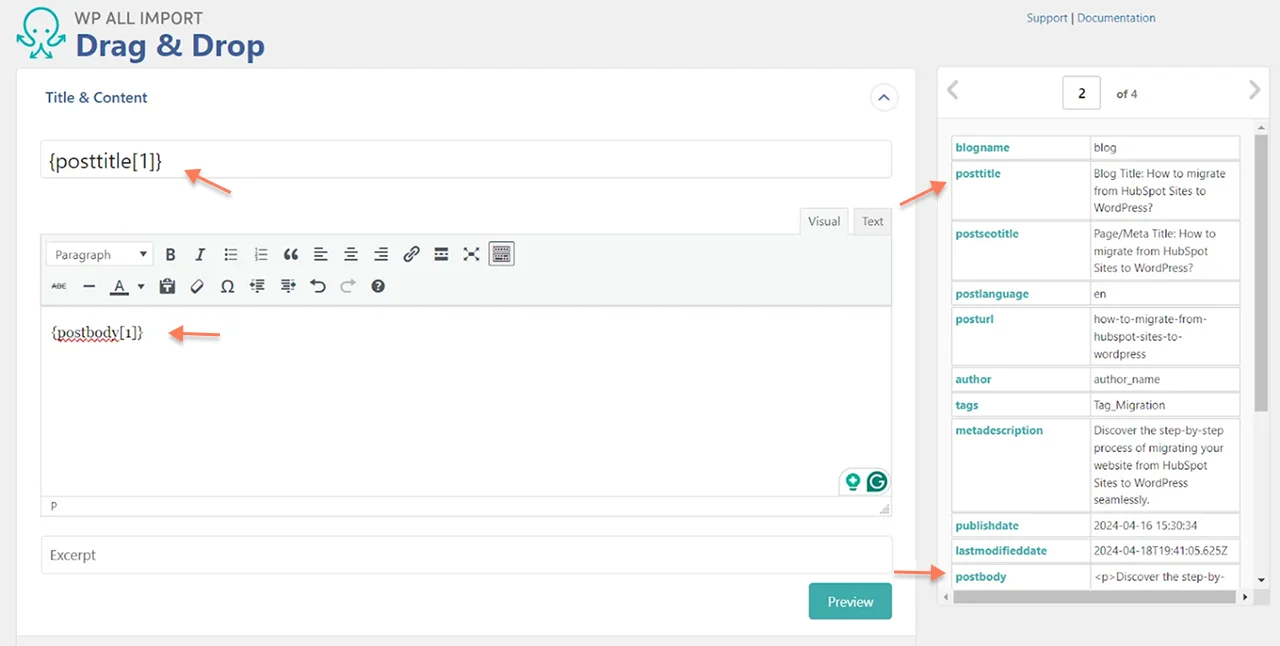Click into the content editor body
This screenshot has width=1280, height=646.
pyautogui.click(x=466, y=400)
